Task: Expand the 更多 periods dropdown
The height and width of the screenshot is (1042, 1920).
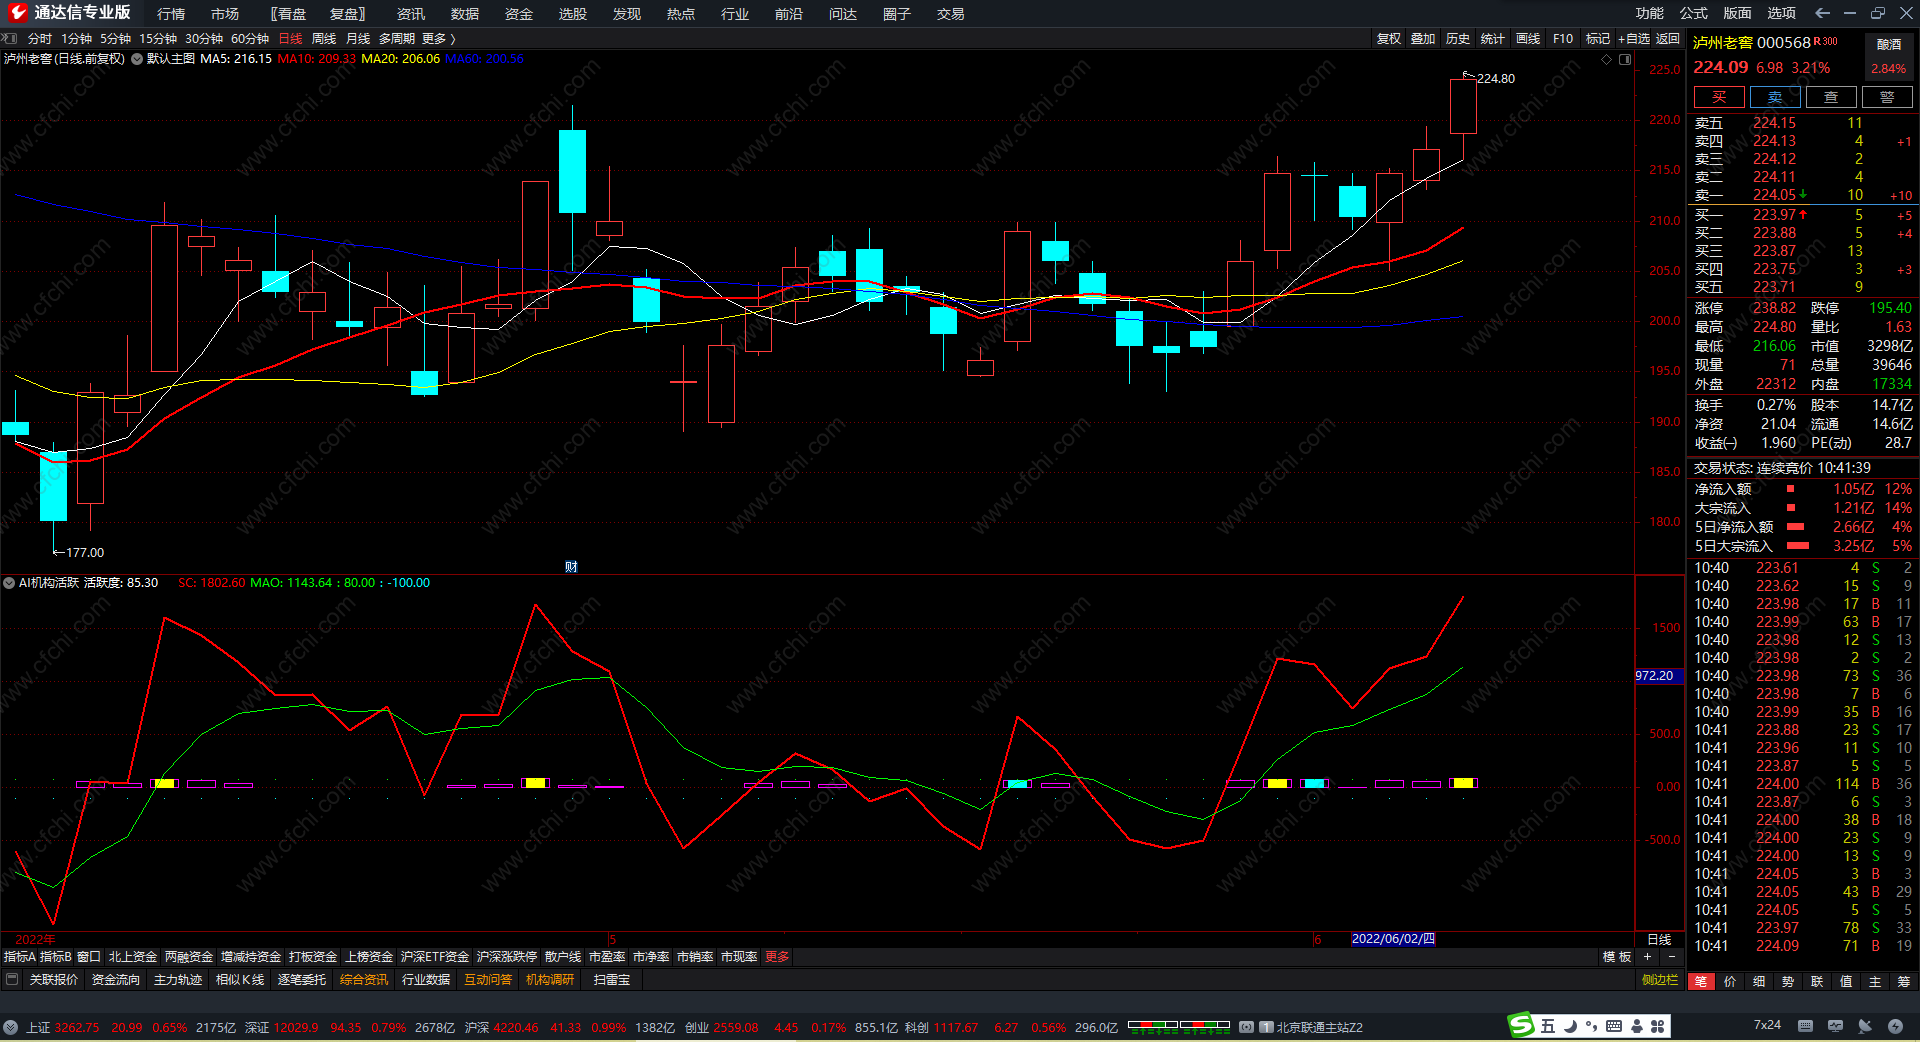Action: 438,39
